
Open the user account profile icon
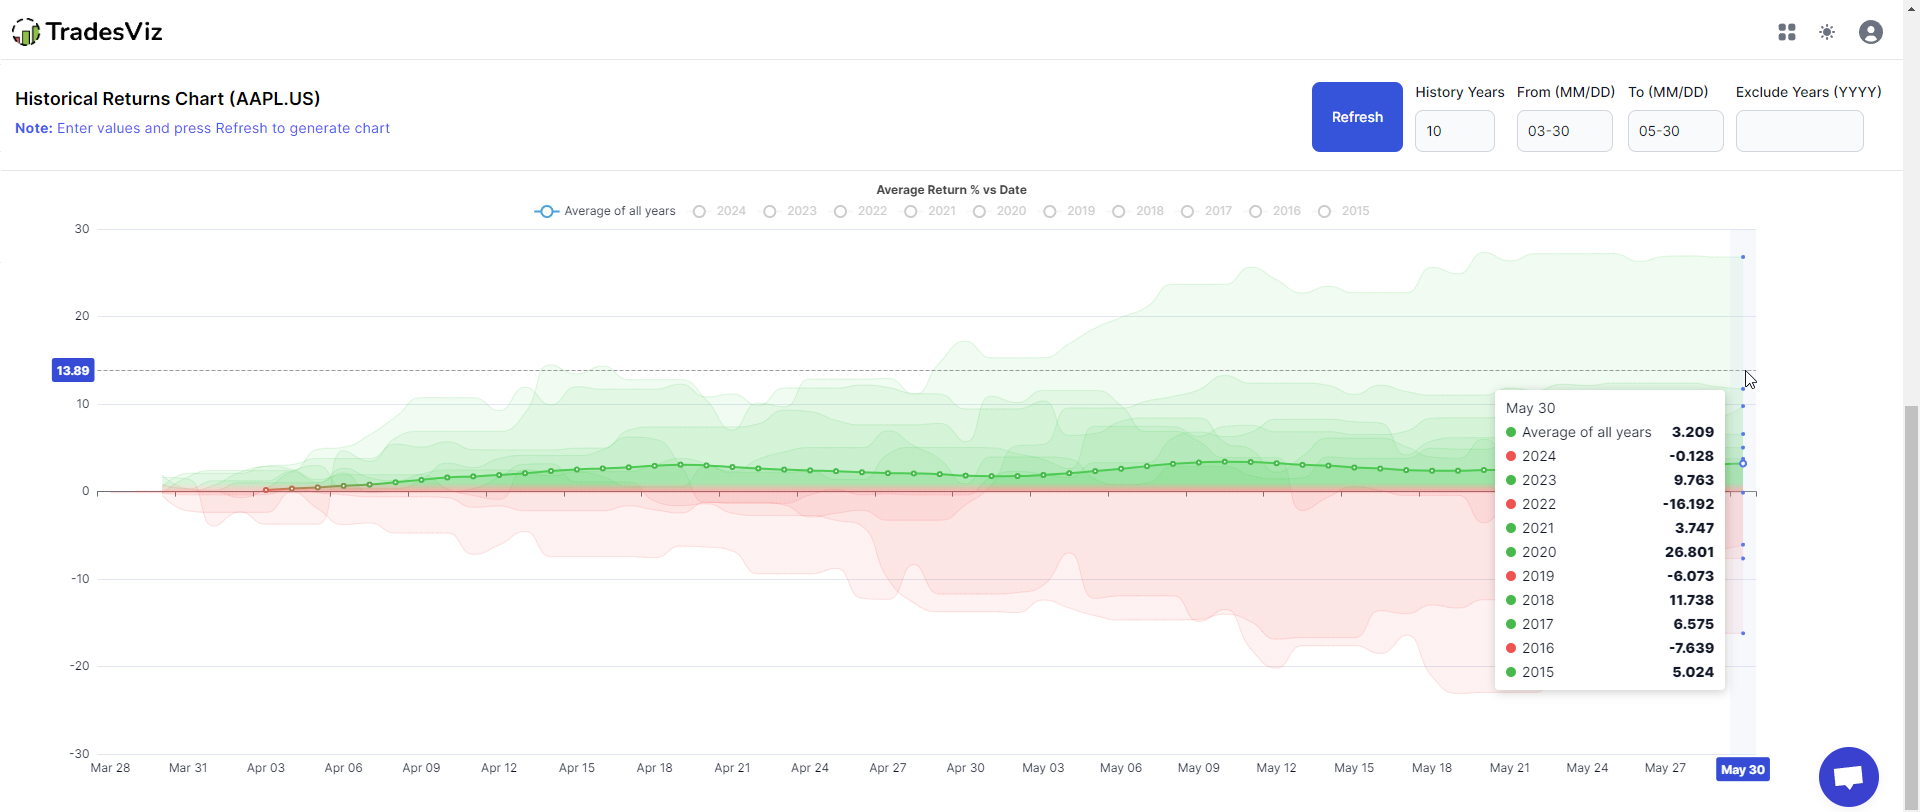click(x=1870, y=32)
